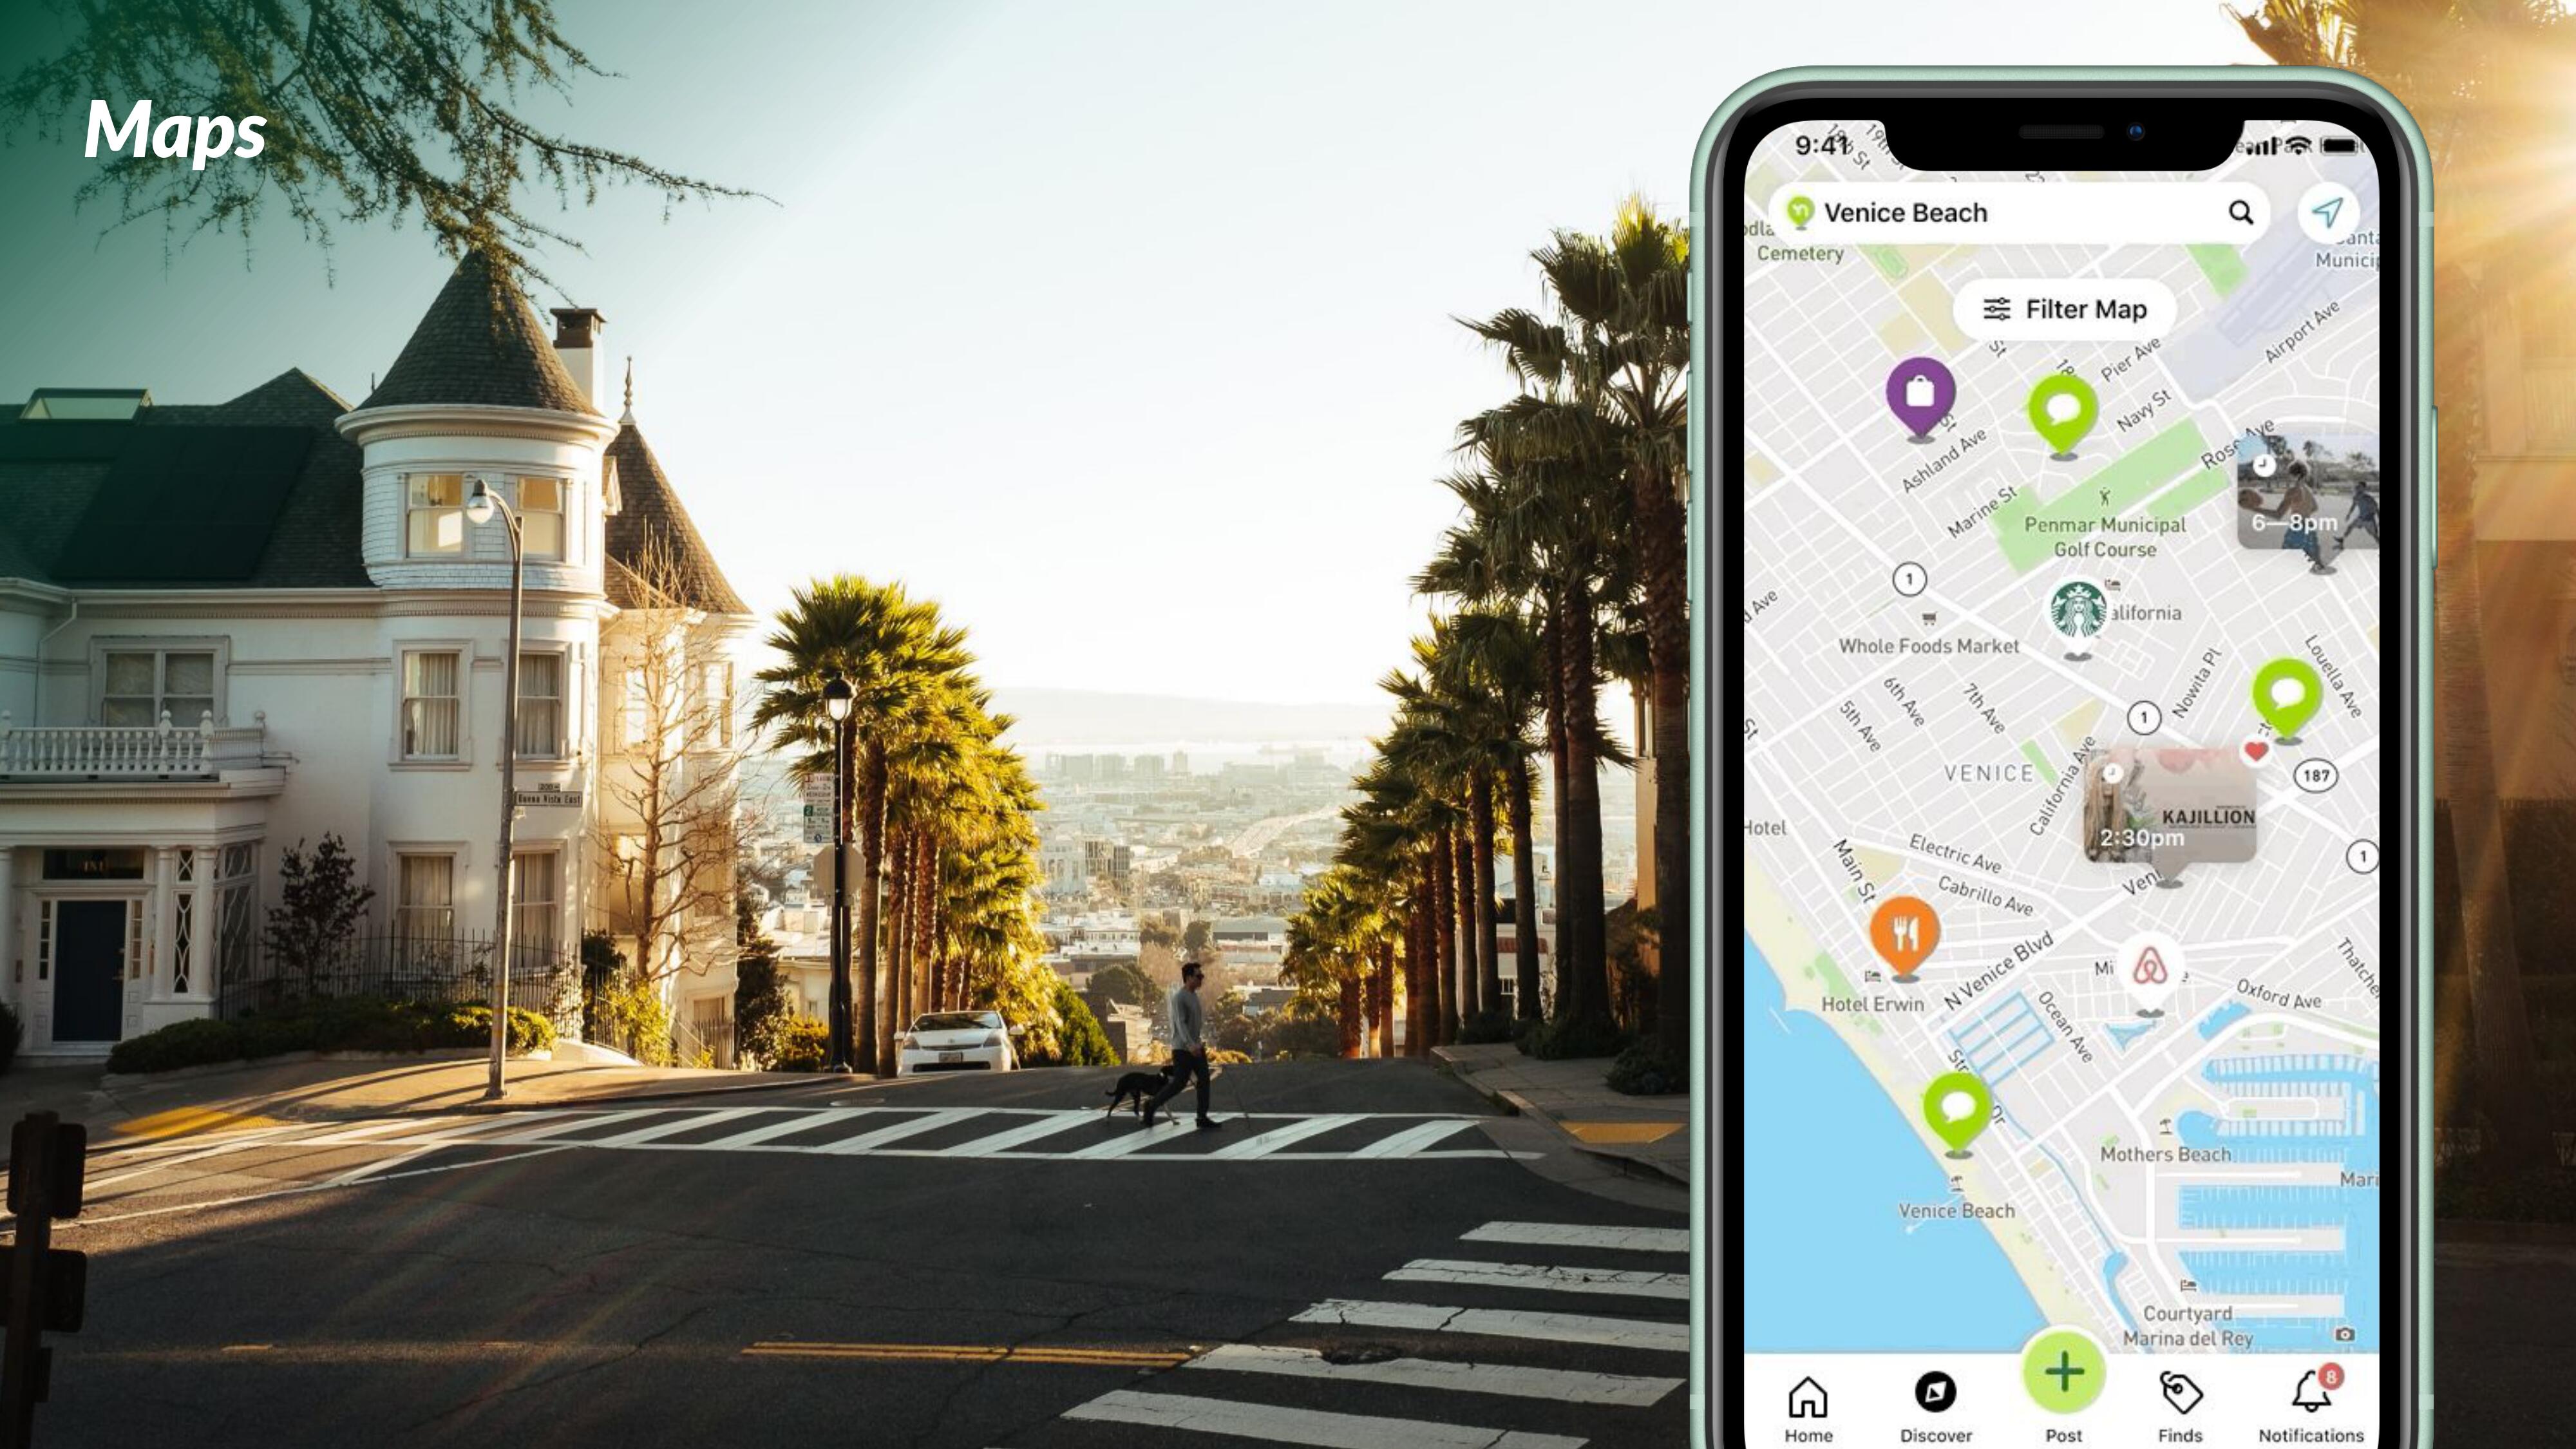Toggle the purple shopping pin marker
The width and height of the screenshot is (2576, 1449).
pyautogui.click(x=1920, y=393)
